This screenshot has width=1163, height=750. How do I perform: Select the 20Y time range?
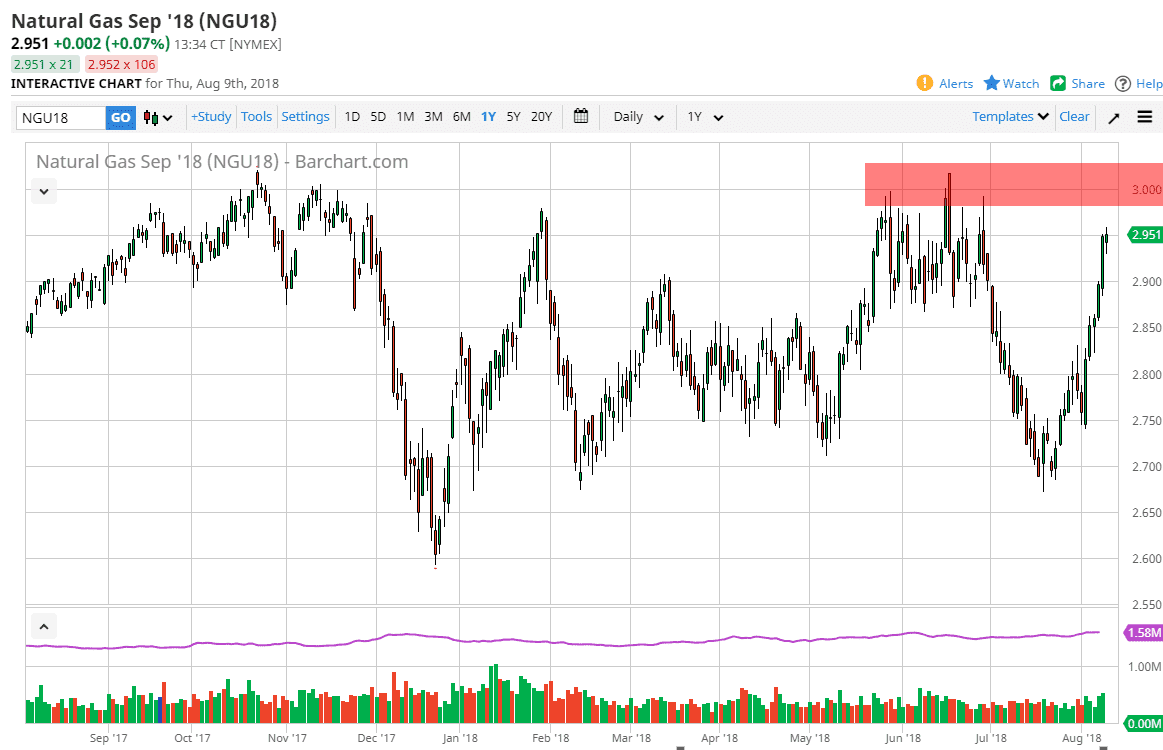(x=541, y=116)
